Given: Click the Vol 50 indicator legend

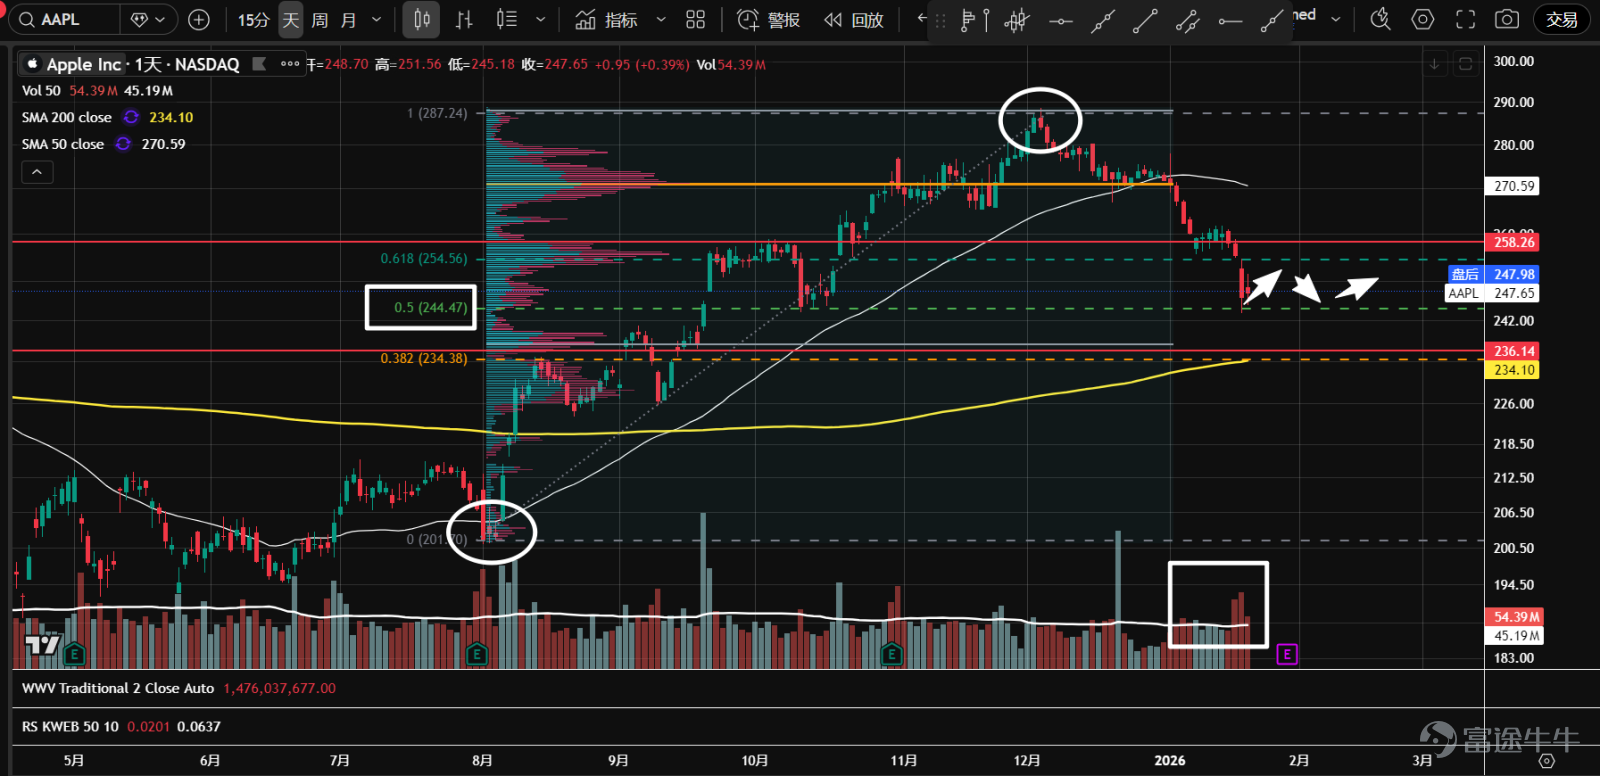Looking at the screenshot, I should pyautogui.click(x=41, y=90).
